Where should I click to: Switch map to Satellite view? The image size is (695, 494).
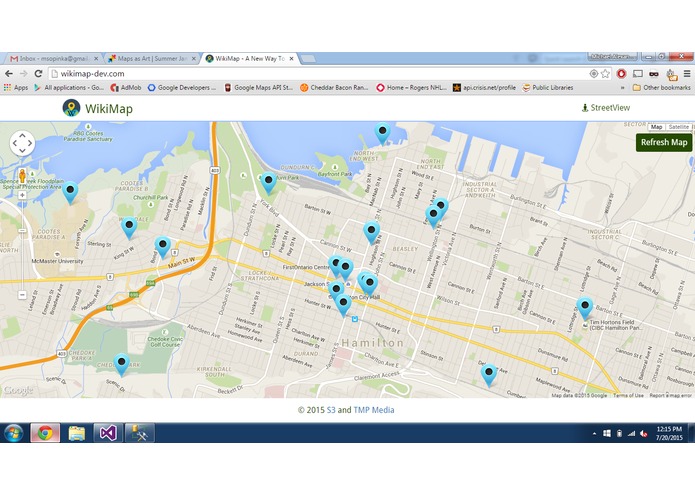(x=678, y=127)
